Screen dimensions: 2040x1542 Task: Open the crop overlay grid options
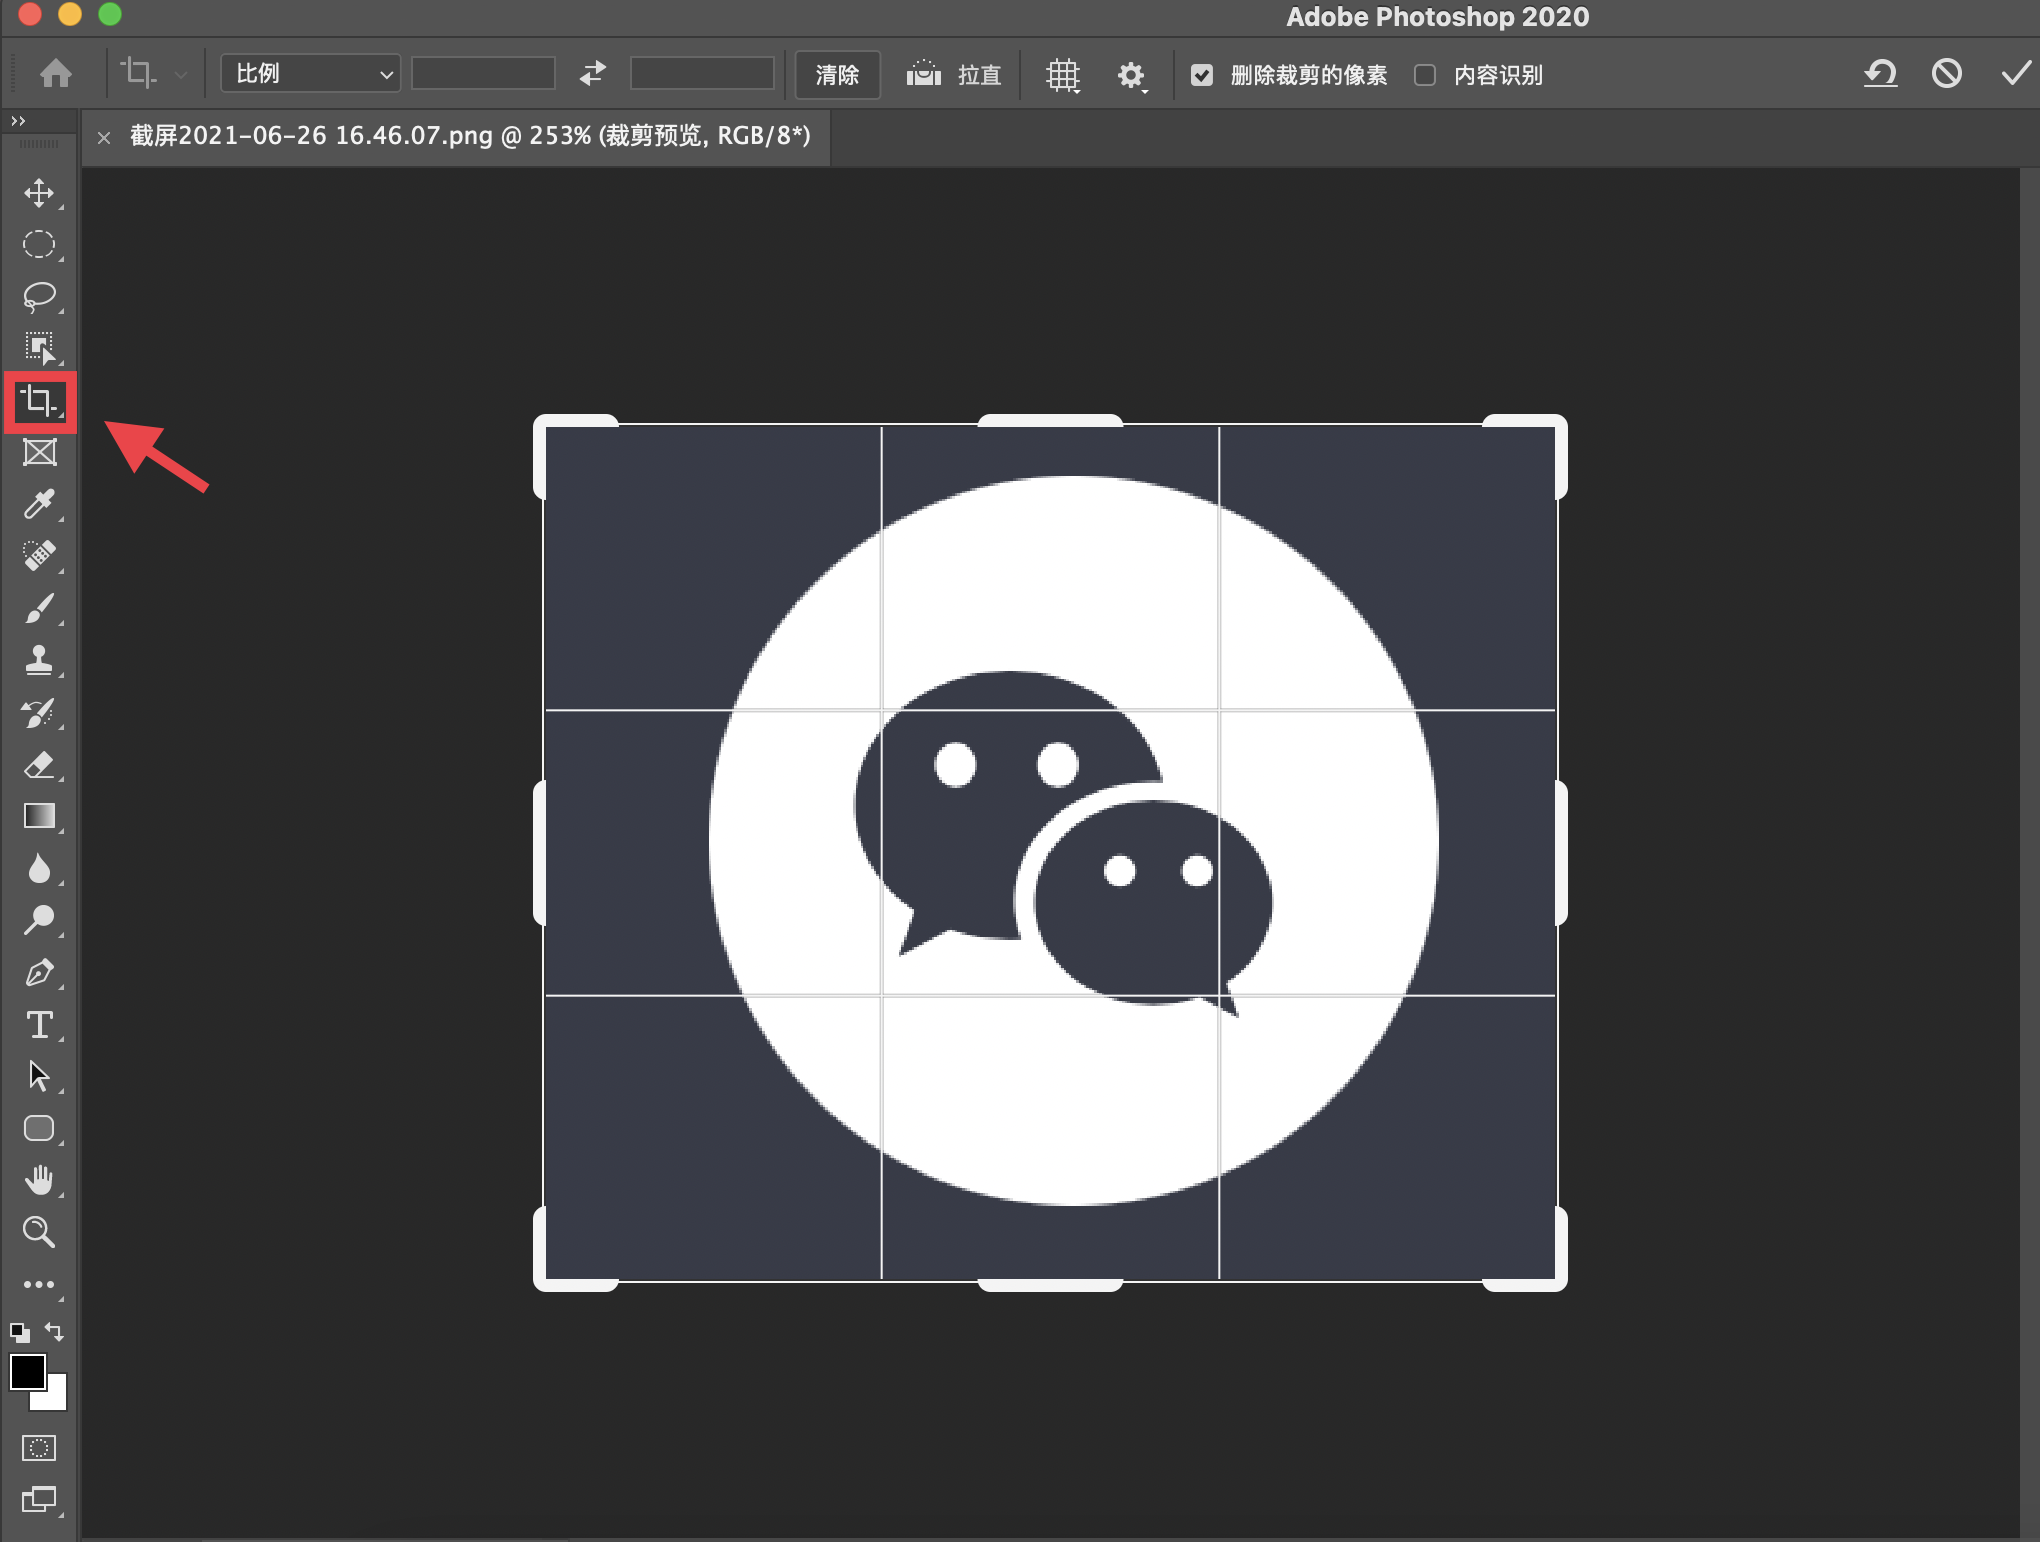click(1063, 75)
